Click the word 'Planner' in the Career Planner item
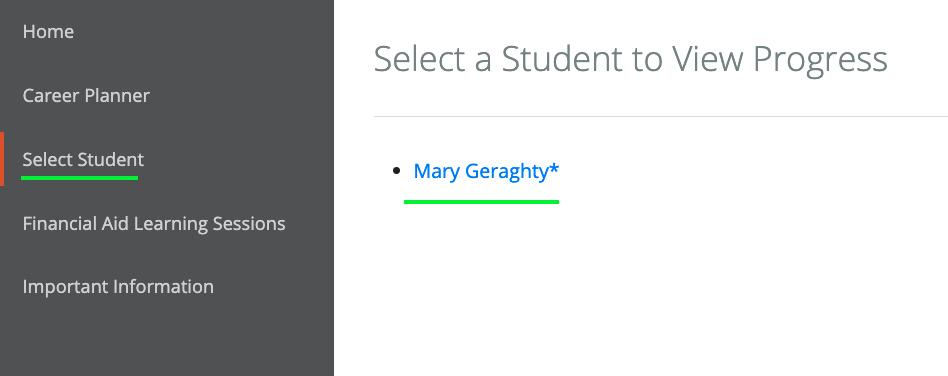 pos(117,96)
